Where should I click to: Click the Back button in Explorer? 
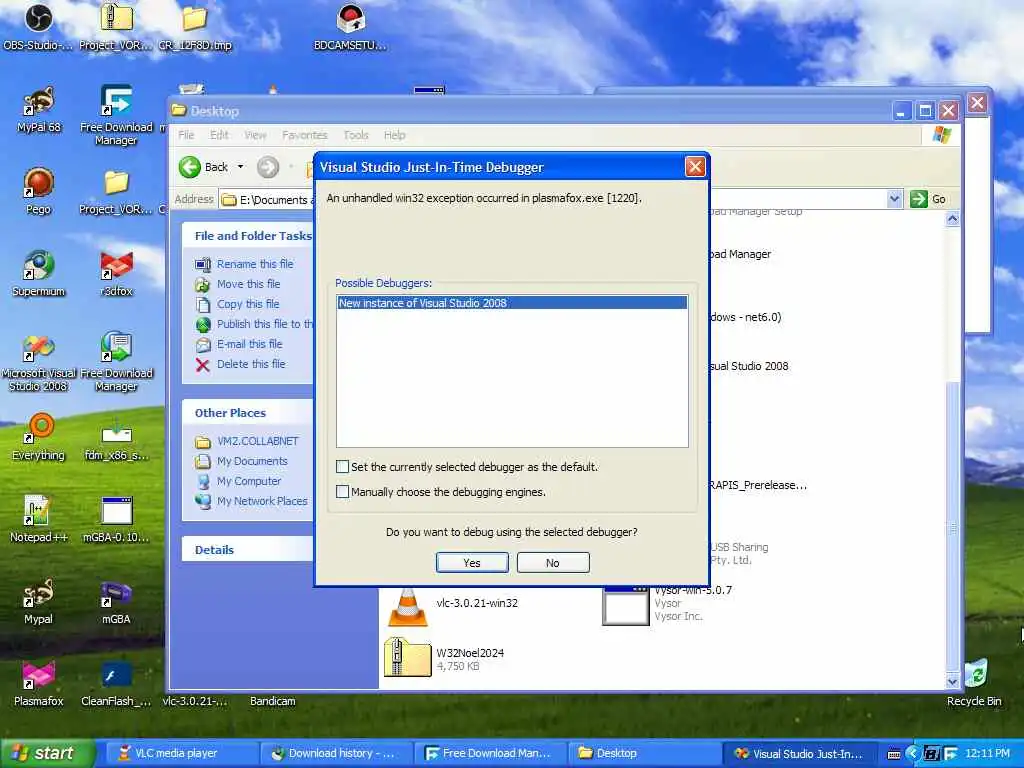point(204,167)
